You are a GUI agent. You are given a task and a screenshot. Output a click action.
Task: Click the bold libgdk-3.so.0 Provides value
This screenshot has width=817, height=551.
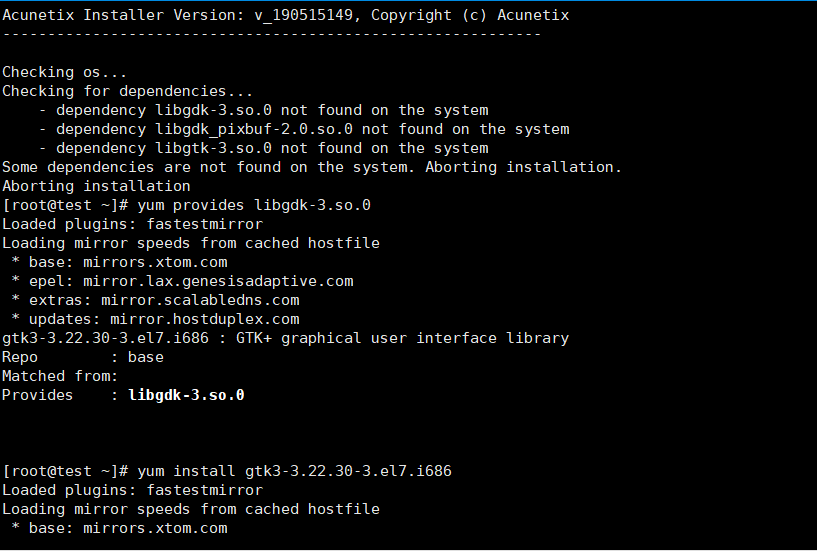187,395
